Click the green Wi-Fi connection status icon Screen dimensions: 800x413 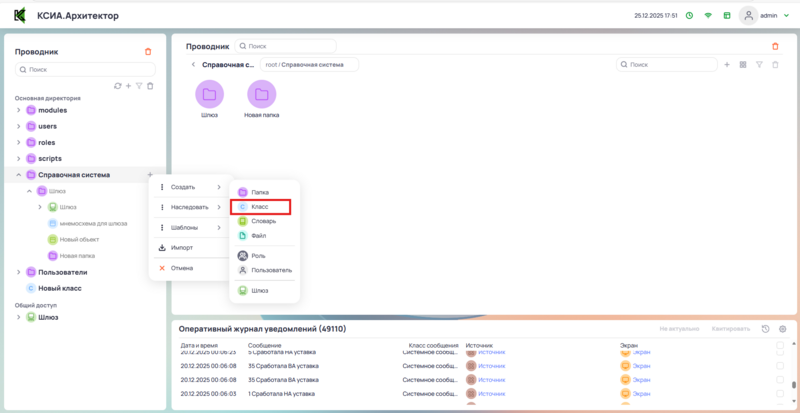708,16
